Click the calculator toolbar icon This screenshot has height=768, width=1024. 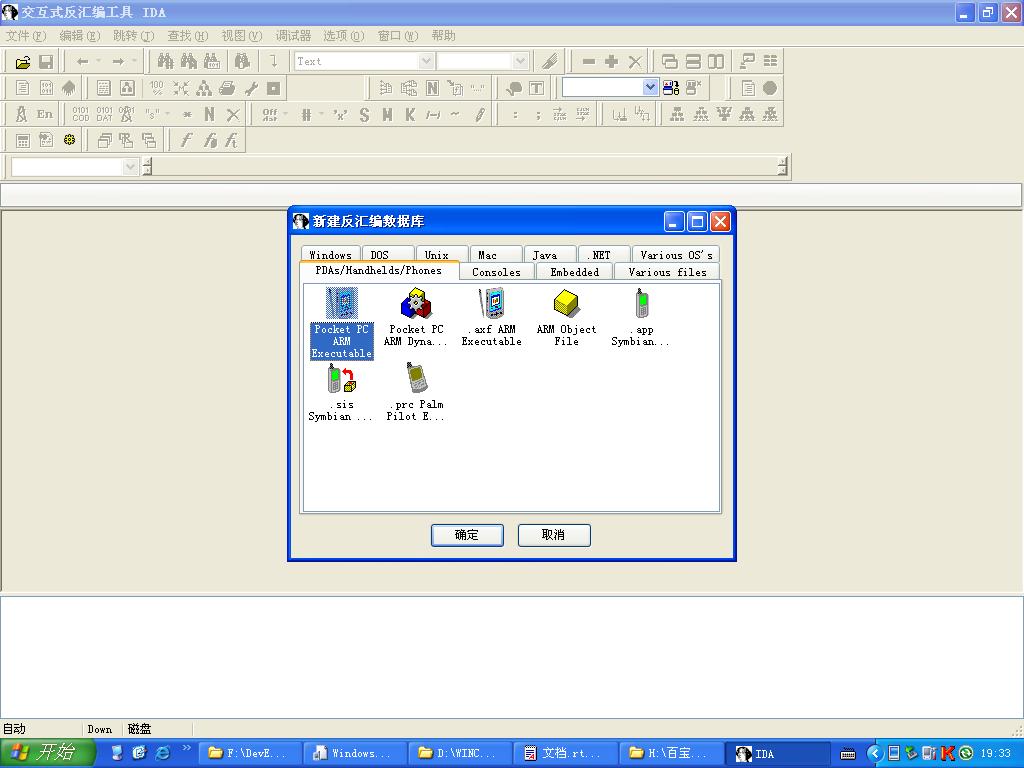[23, 140]
